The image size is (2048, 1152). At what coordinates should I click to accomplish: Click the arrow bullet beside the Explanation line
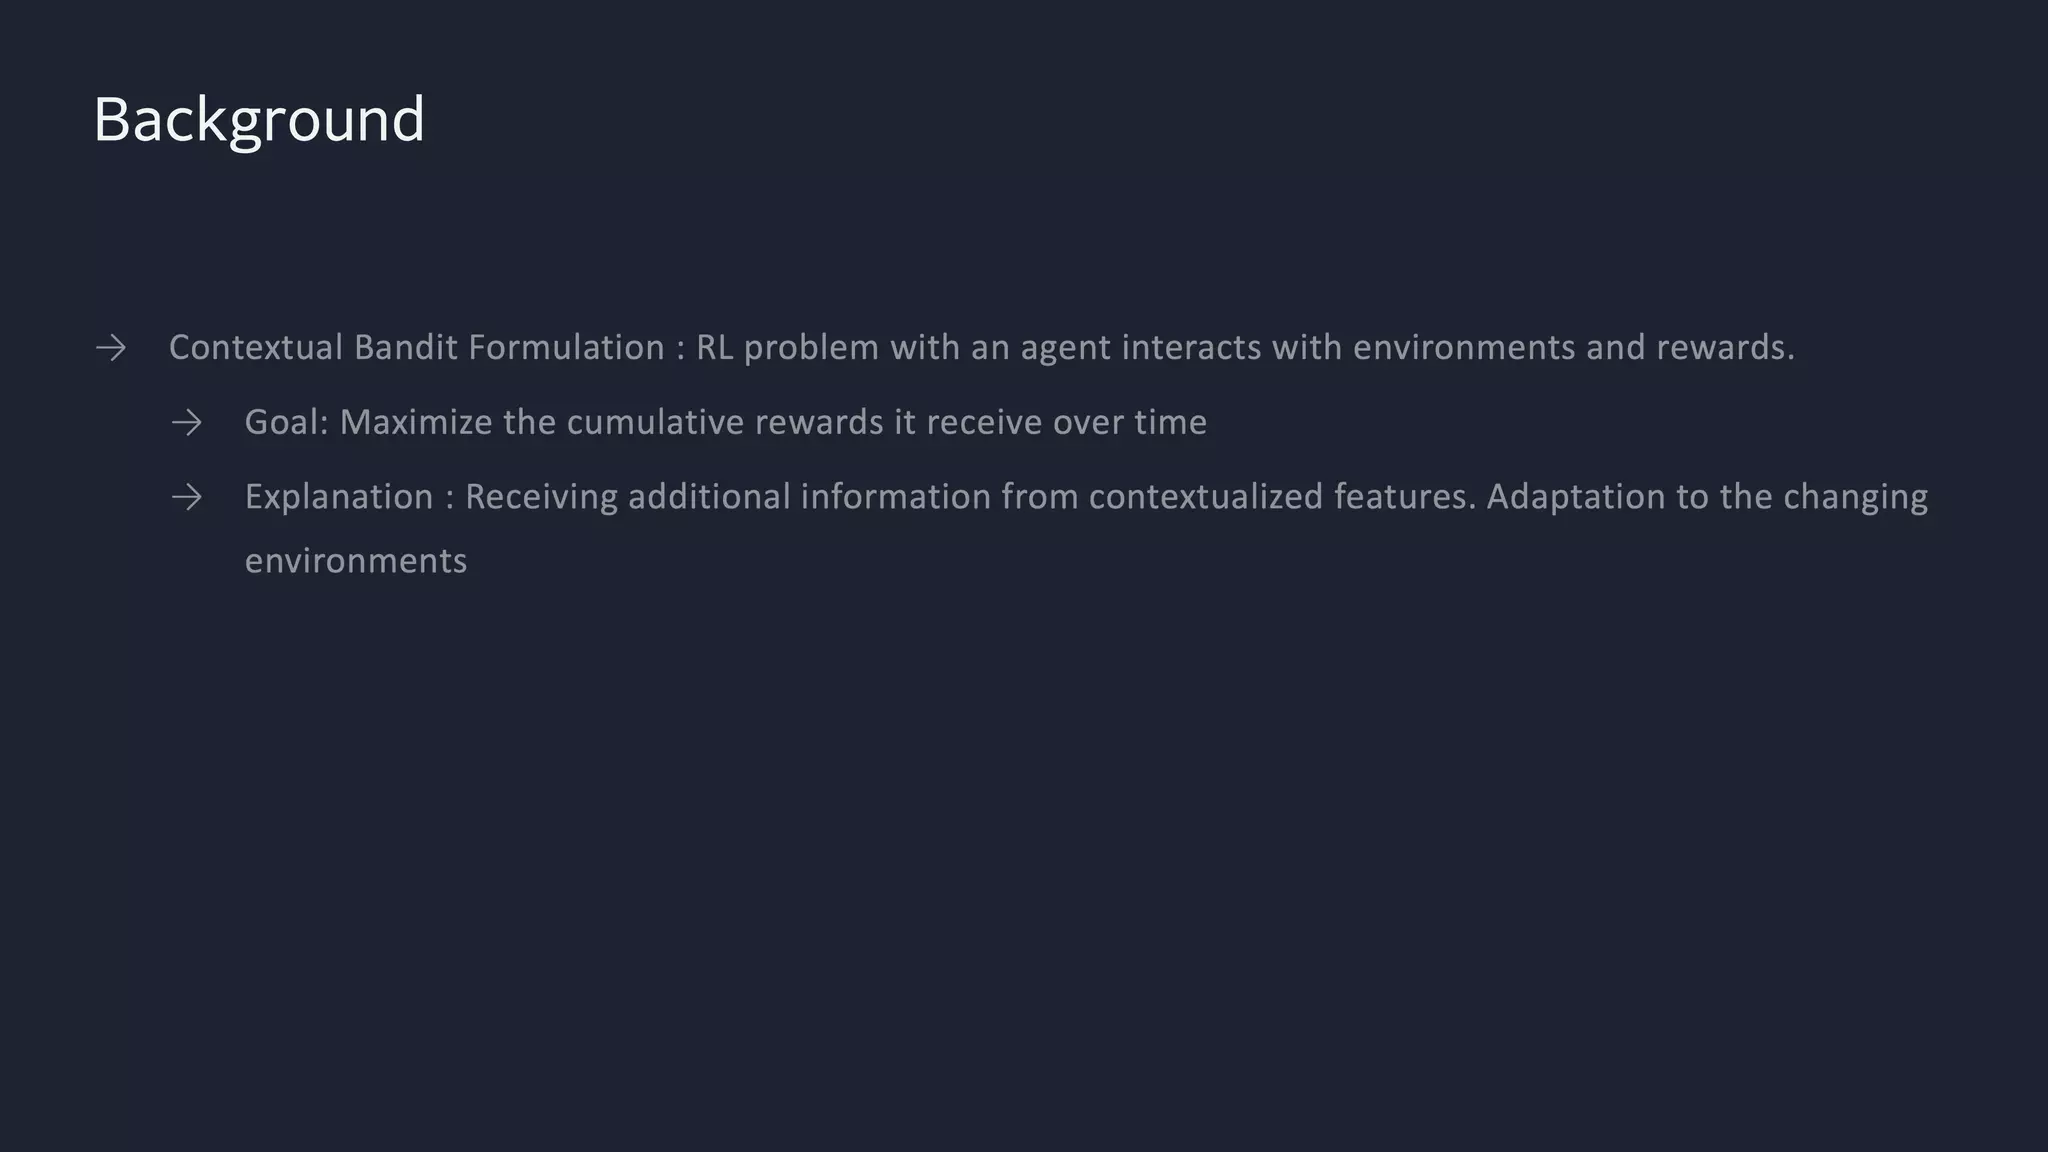187,497
